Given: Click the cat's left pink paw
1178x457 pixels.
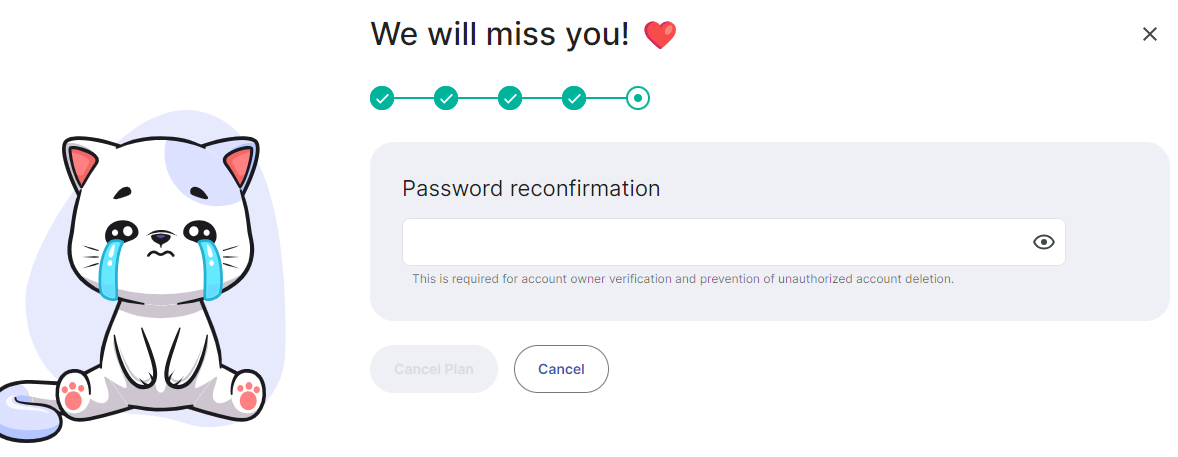Looking at the screenshot, I should point(72,395).
